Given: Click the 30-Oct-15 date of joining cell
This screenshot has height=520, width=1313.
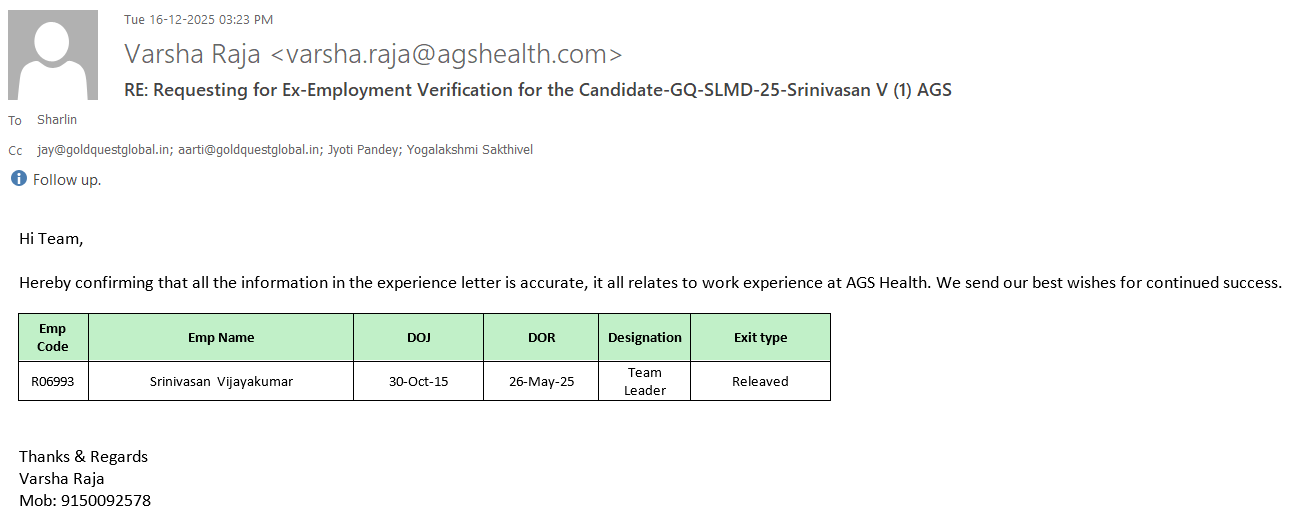Looking at the screenshot, I should pos(418,381).
